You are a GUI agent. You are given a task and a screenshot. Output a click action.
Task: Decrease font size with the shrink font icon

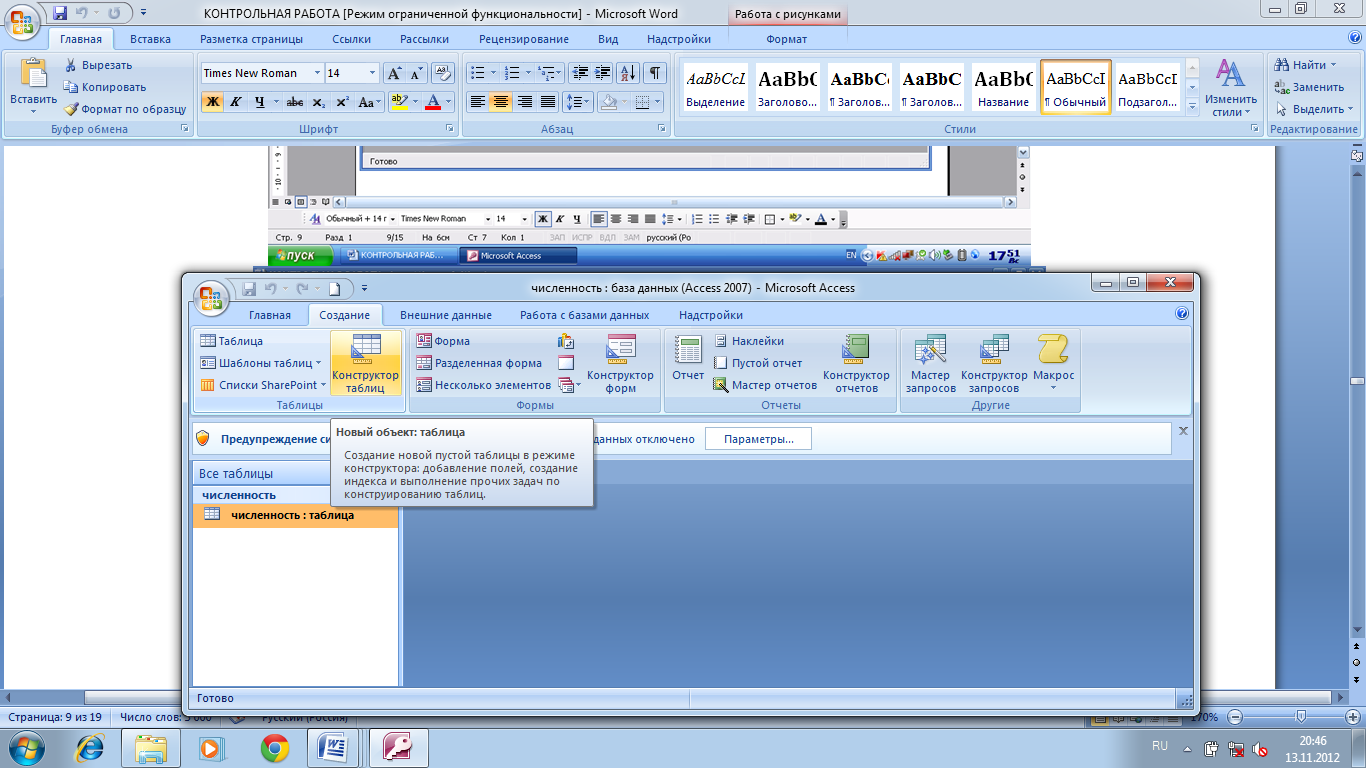tap(416, 73)
